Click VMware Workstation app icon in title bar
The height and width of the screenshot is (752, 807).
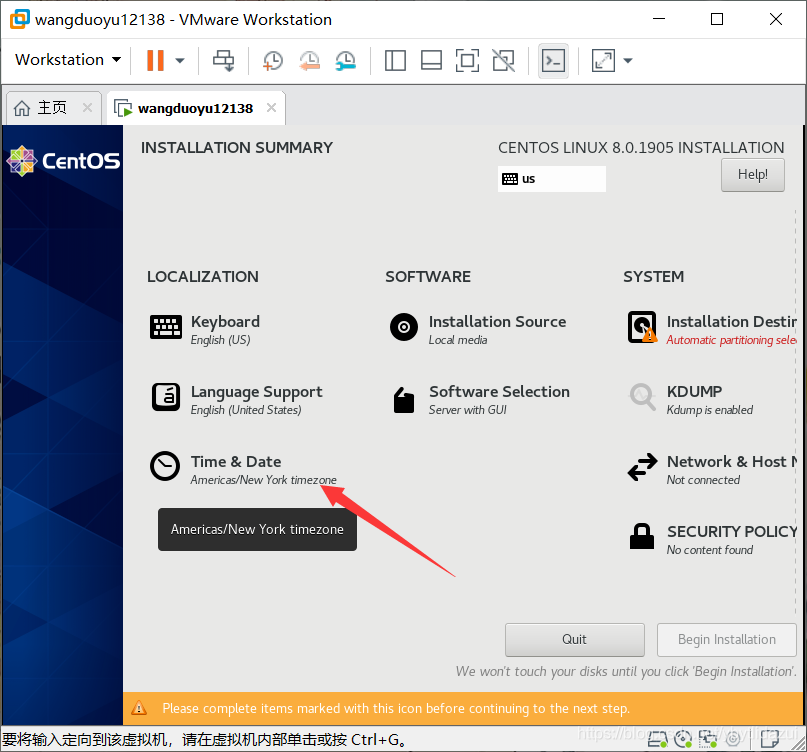[x=20, y=19]
